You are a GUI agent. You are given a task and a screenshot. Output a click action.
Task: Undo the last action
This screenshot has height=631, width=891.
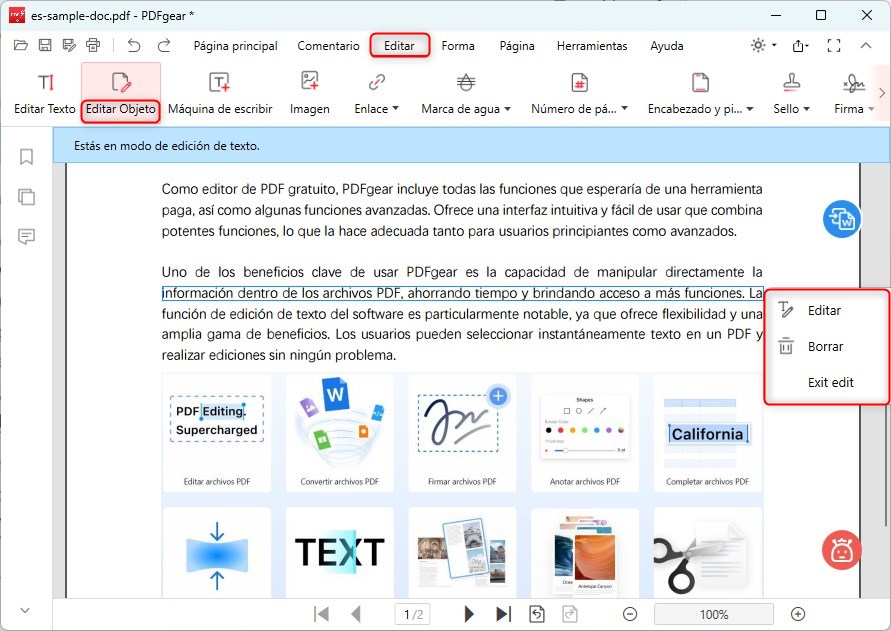tap(134, 45)
